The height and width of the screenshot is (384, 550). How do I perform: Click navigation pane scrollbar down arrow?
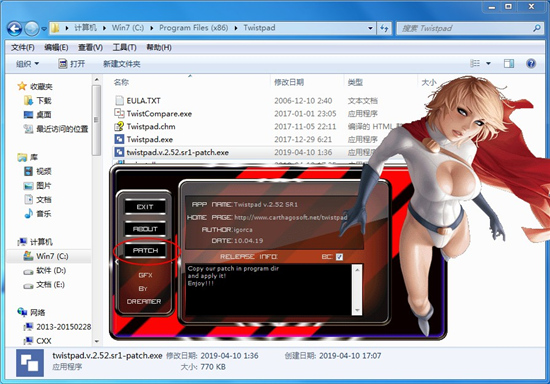coord(97,341)
